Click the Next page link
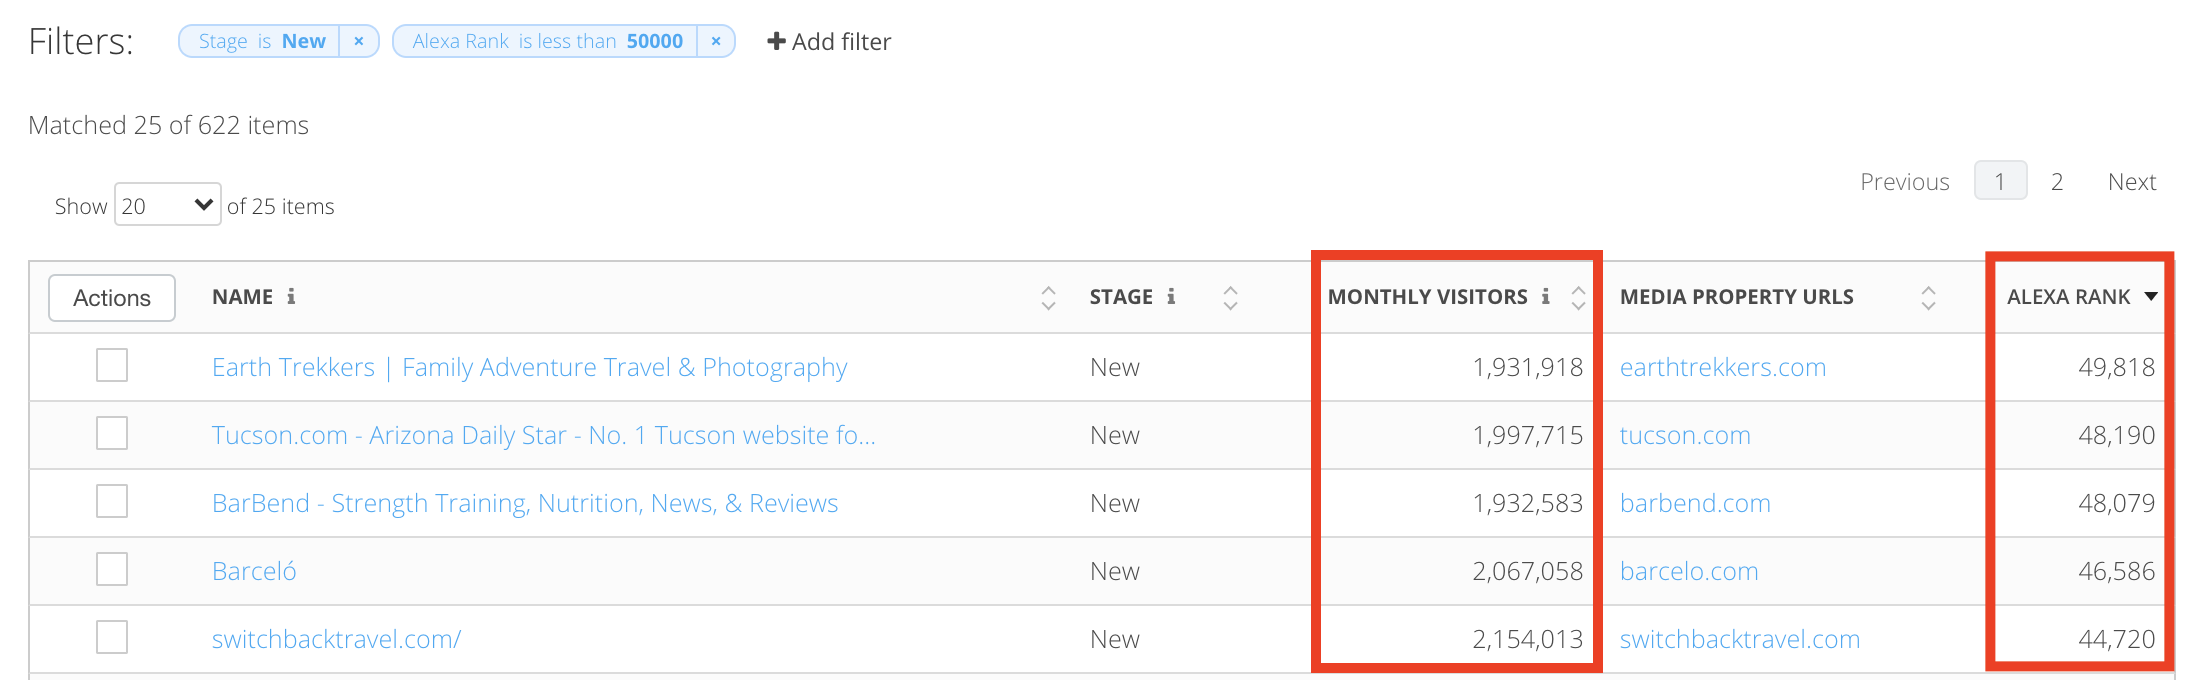 [x=2131, y=182]
